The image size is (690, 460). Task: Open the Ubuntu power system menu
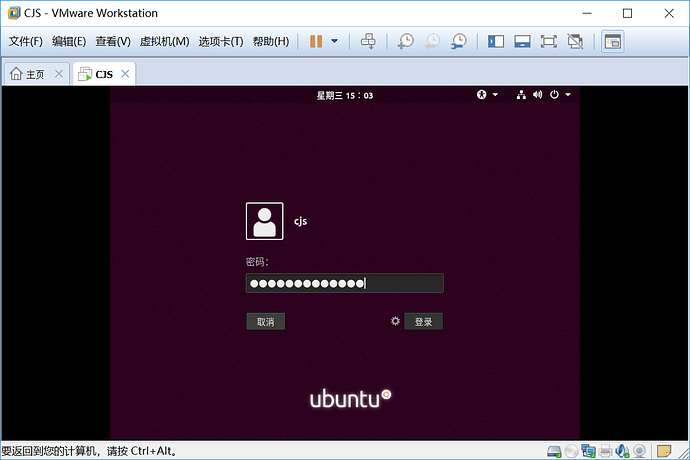pos(560,95)
